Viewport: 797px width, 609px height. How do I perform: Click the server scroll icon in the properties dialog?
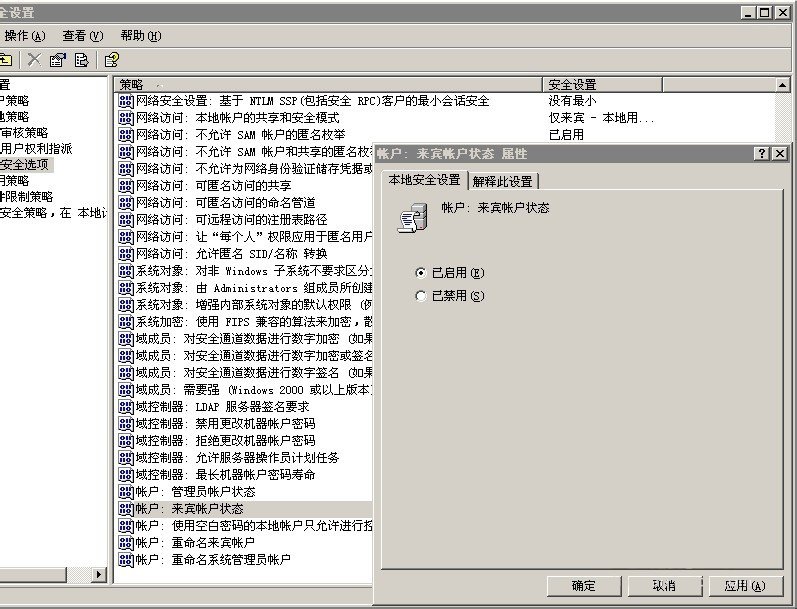pyautogui.click(x=412, y=218)
